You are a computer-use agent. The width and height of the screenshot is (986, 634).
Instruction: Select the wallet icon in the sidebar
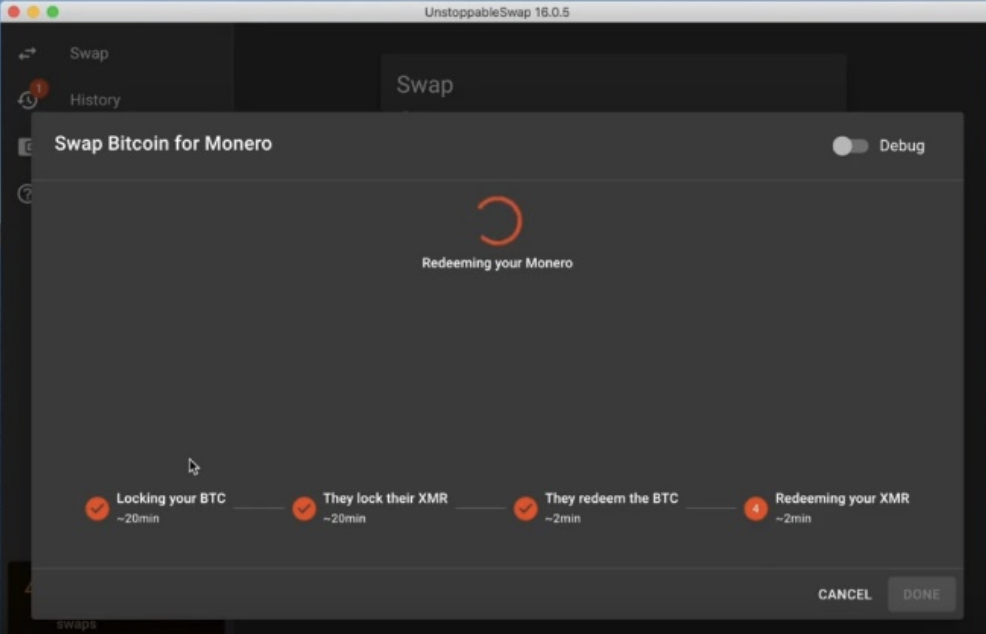[x=27, y=146]
